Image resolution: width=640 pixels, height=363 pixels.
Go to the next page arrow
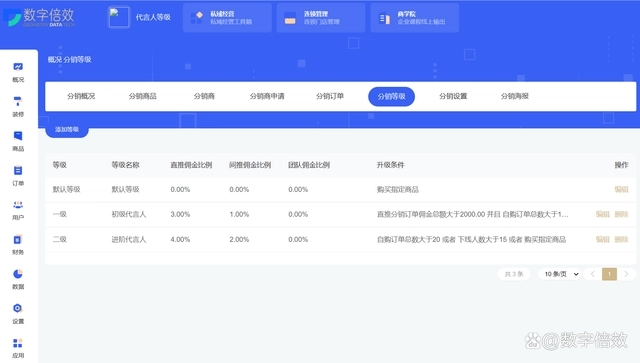coord(626,274)
